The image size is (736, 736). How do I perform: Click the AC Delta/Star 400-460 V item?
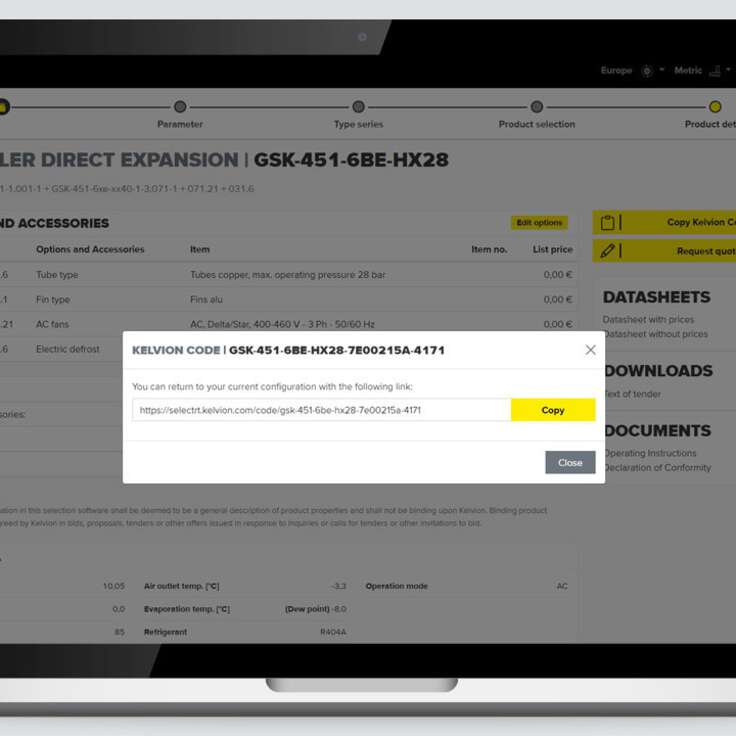[x=282, y=324]
